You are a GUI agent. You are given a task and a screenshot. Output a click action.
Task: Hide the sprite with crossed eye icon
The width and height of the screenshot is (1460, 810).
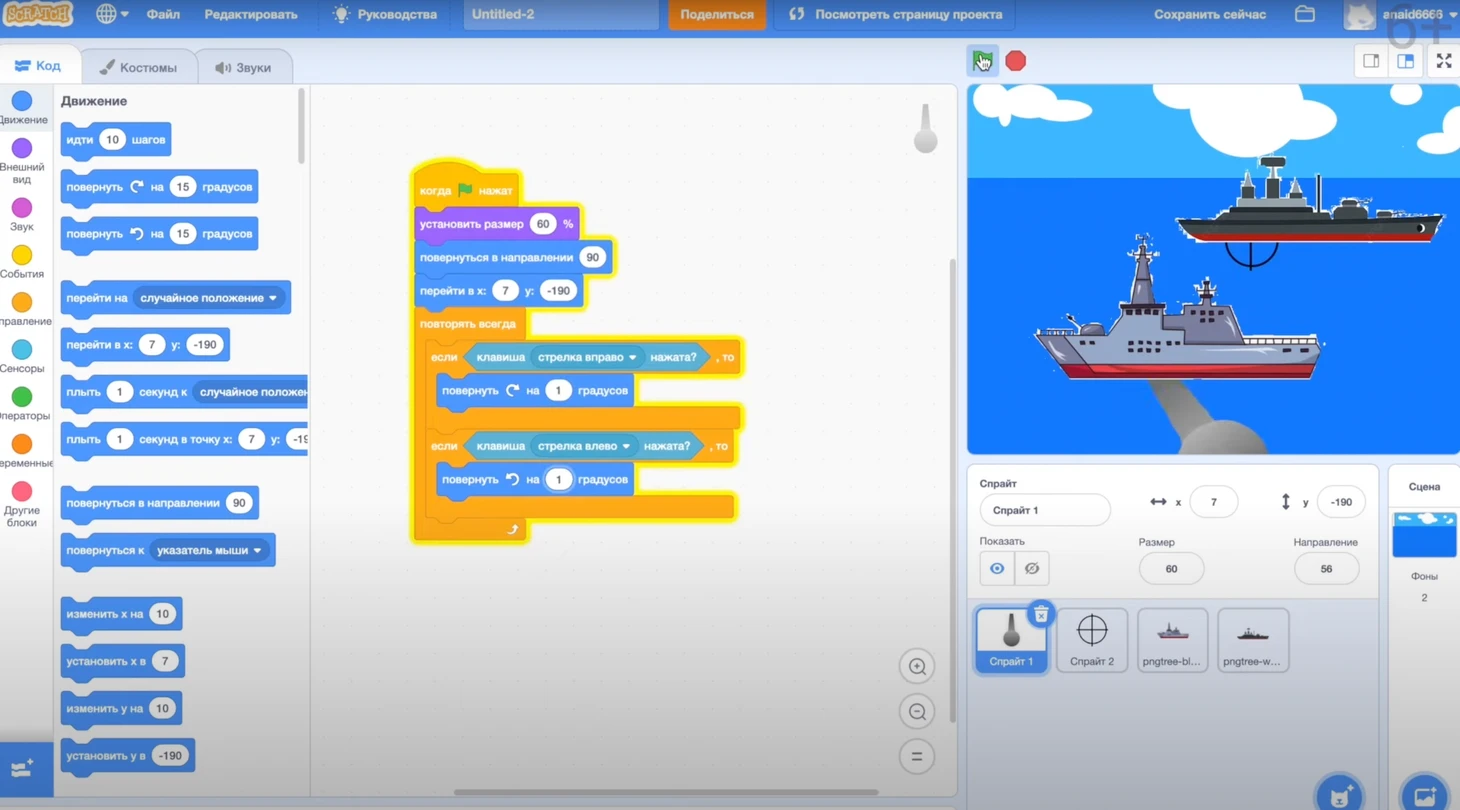tap(1031, 568)
